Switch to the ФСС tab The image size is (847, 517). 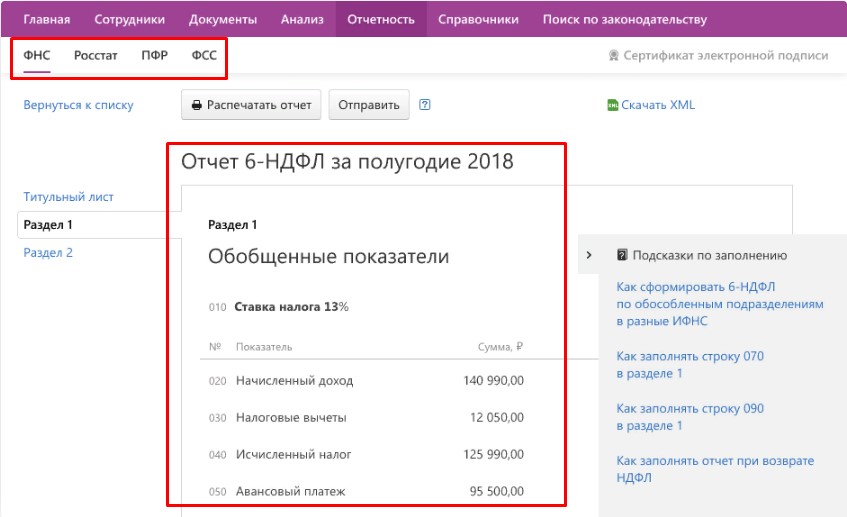pyautogui.click(x=204, y=55)
